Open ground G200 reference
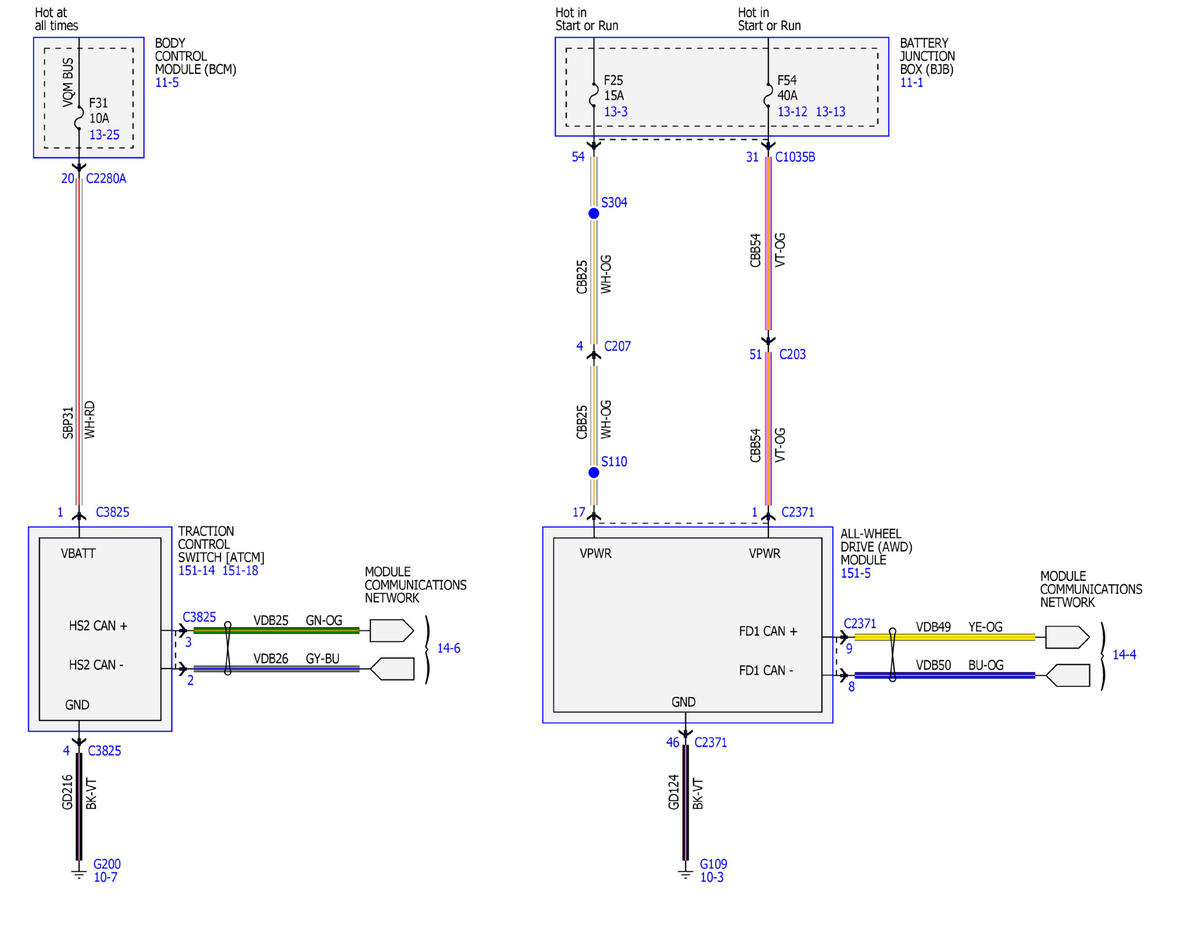This screenshot has height=927, width=1200. coord(107,864)
